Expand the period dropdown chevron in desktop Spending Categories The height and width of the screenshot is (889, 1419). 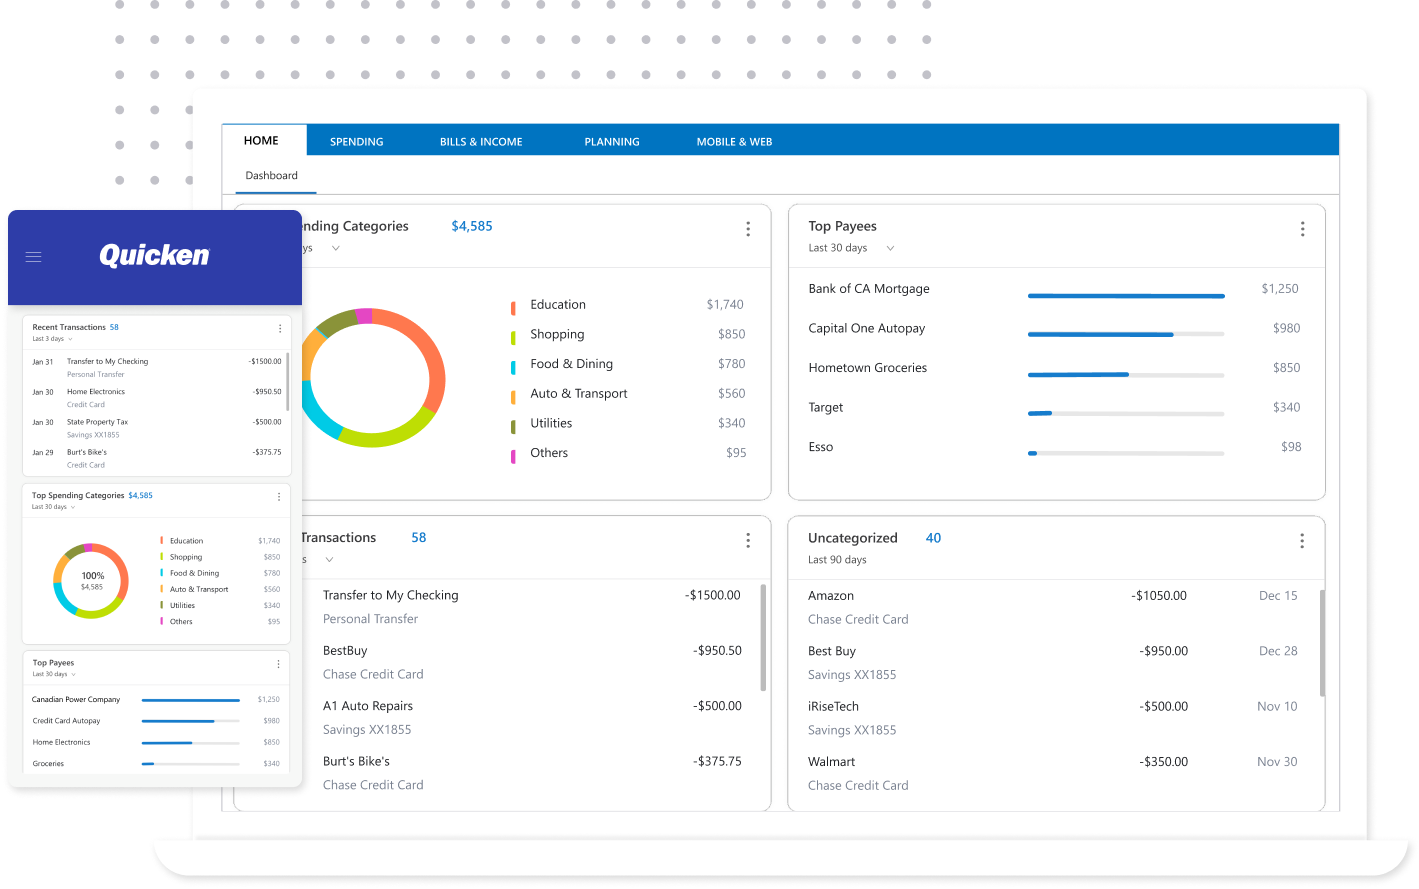pyautogui.click(x=336, y=248)
